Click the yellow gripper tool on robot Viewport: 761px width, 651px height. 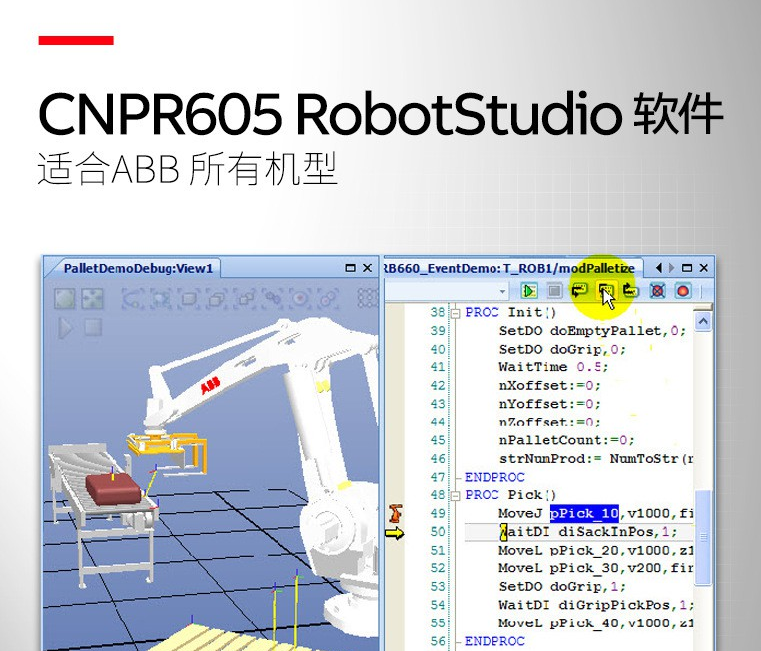(167, 453)
